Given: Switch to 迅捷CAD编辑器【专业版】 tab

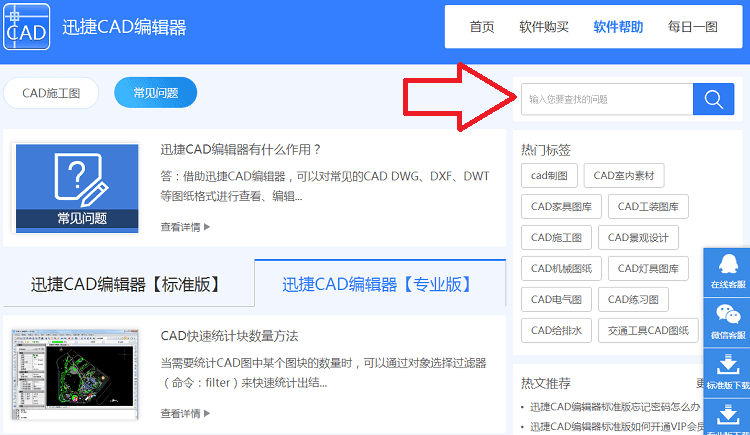Looking at the screenshot, I should tap(380, 284).
